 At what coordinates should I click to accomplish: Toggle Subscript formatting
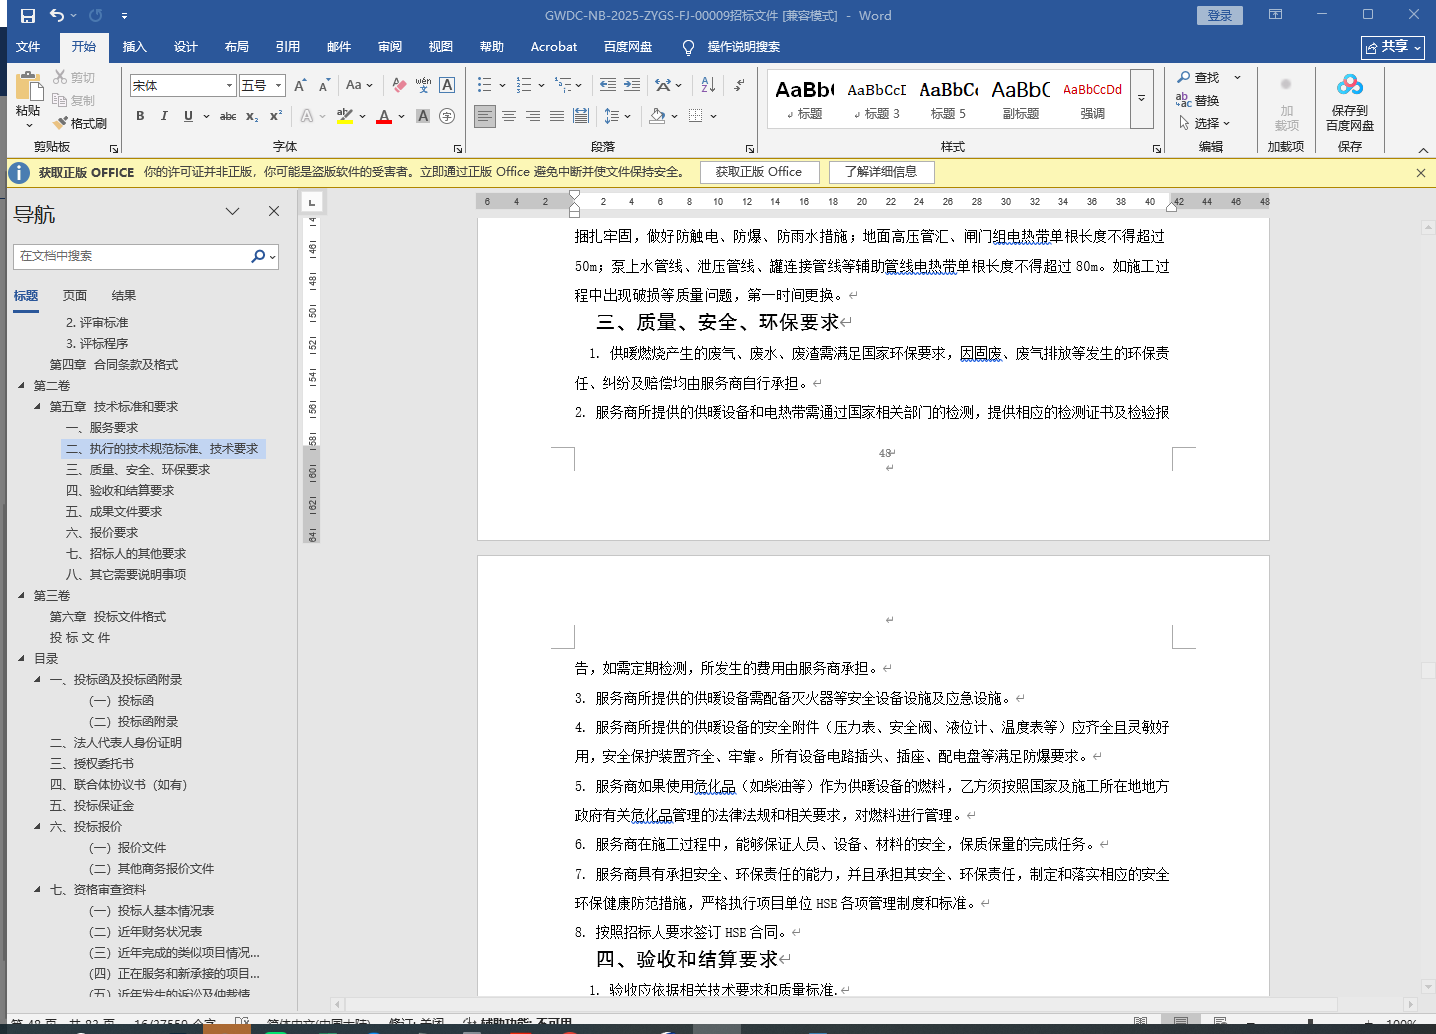tap(252, 116)
